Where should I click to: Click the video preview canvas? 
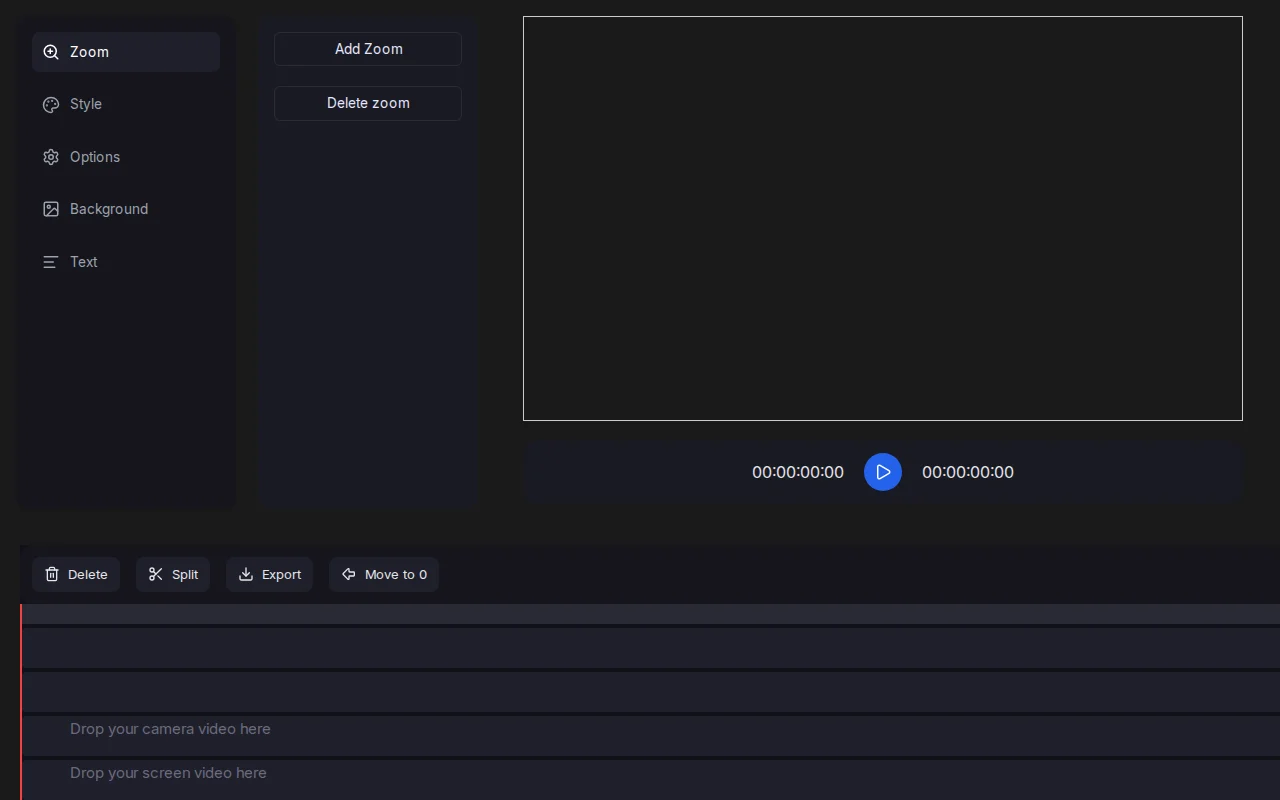(883, 218)
